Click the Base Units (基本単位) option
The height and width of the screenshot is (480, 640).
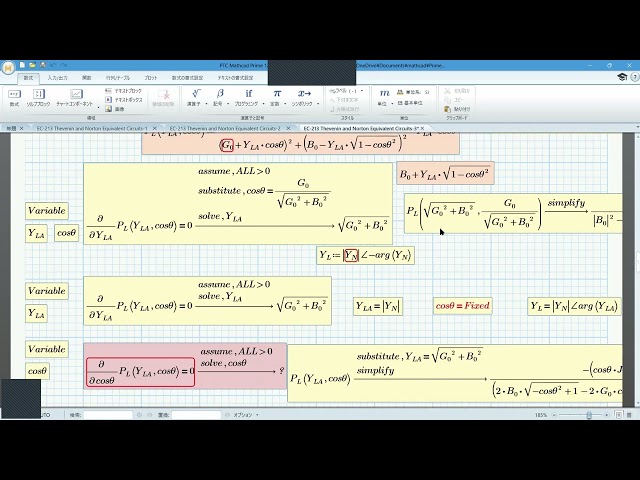click(410, 103)
